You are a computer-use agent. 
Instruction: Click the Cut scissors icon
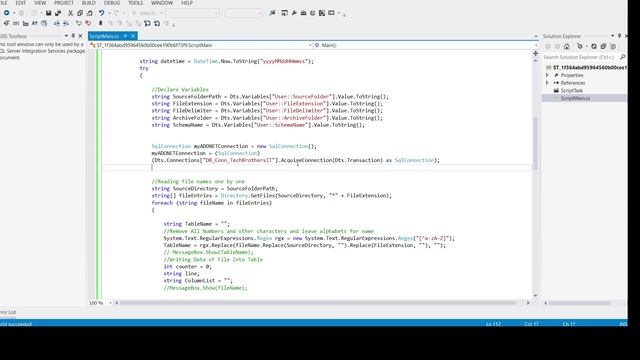[70, 13]
